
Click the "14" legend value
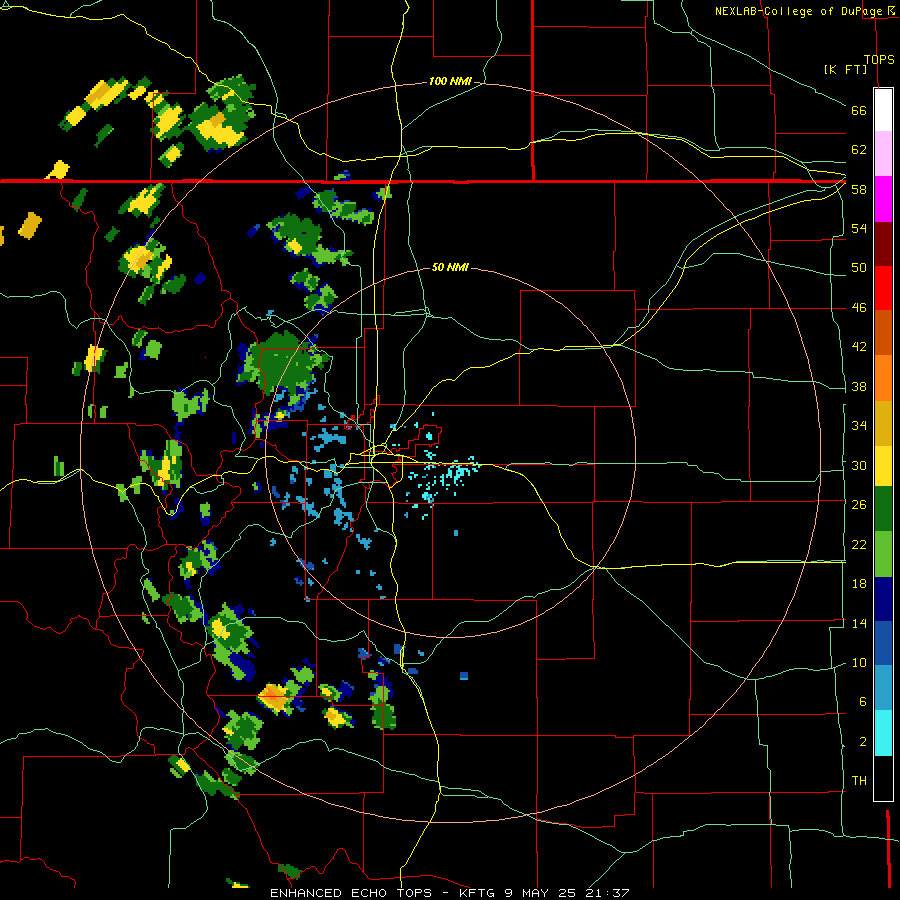pos(859,623)
